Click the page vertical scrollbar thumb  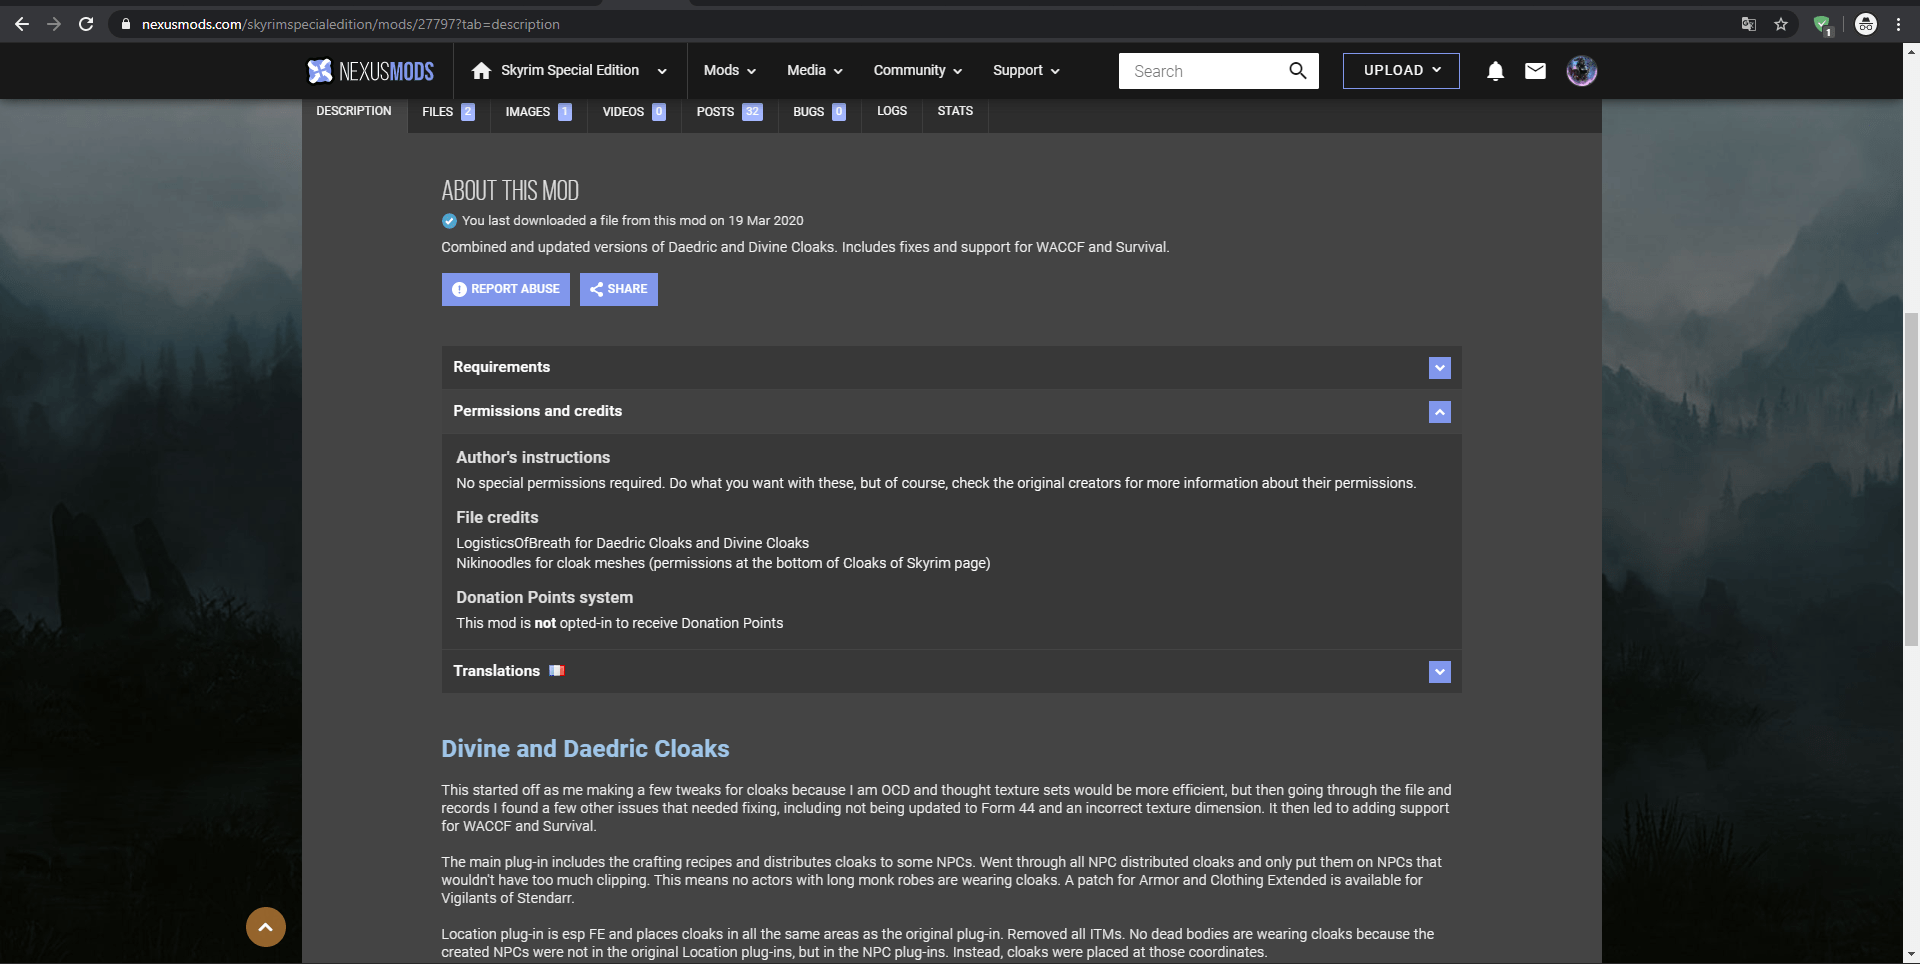(x=1911, y=480)
